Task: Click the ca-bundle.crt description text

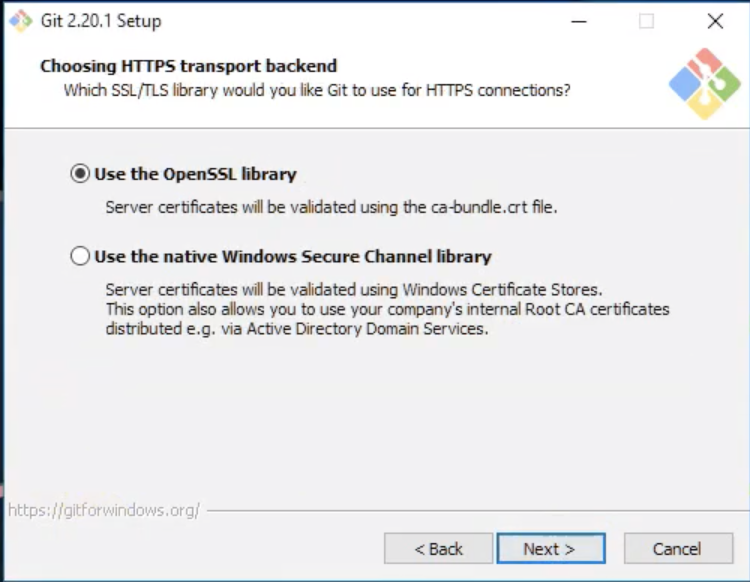Action: point(331,208)
